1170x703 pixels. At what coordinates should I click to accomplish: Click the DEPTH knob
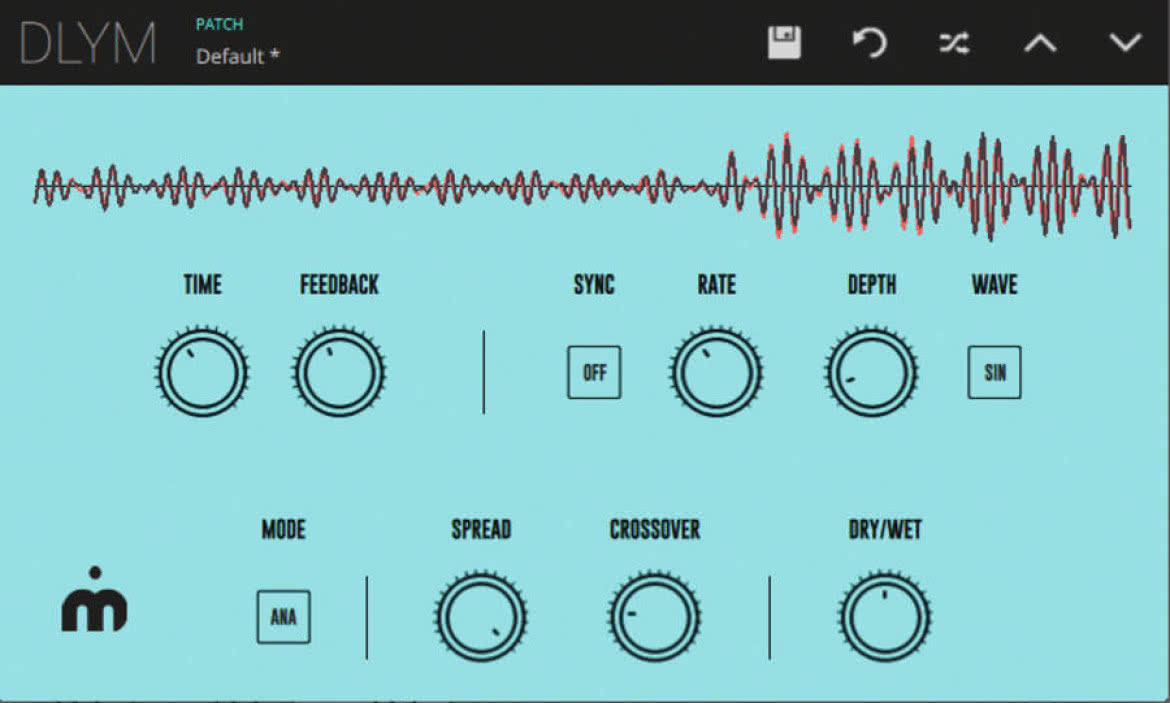[x=871, y=371]
